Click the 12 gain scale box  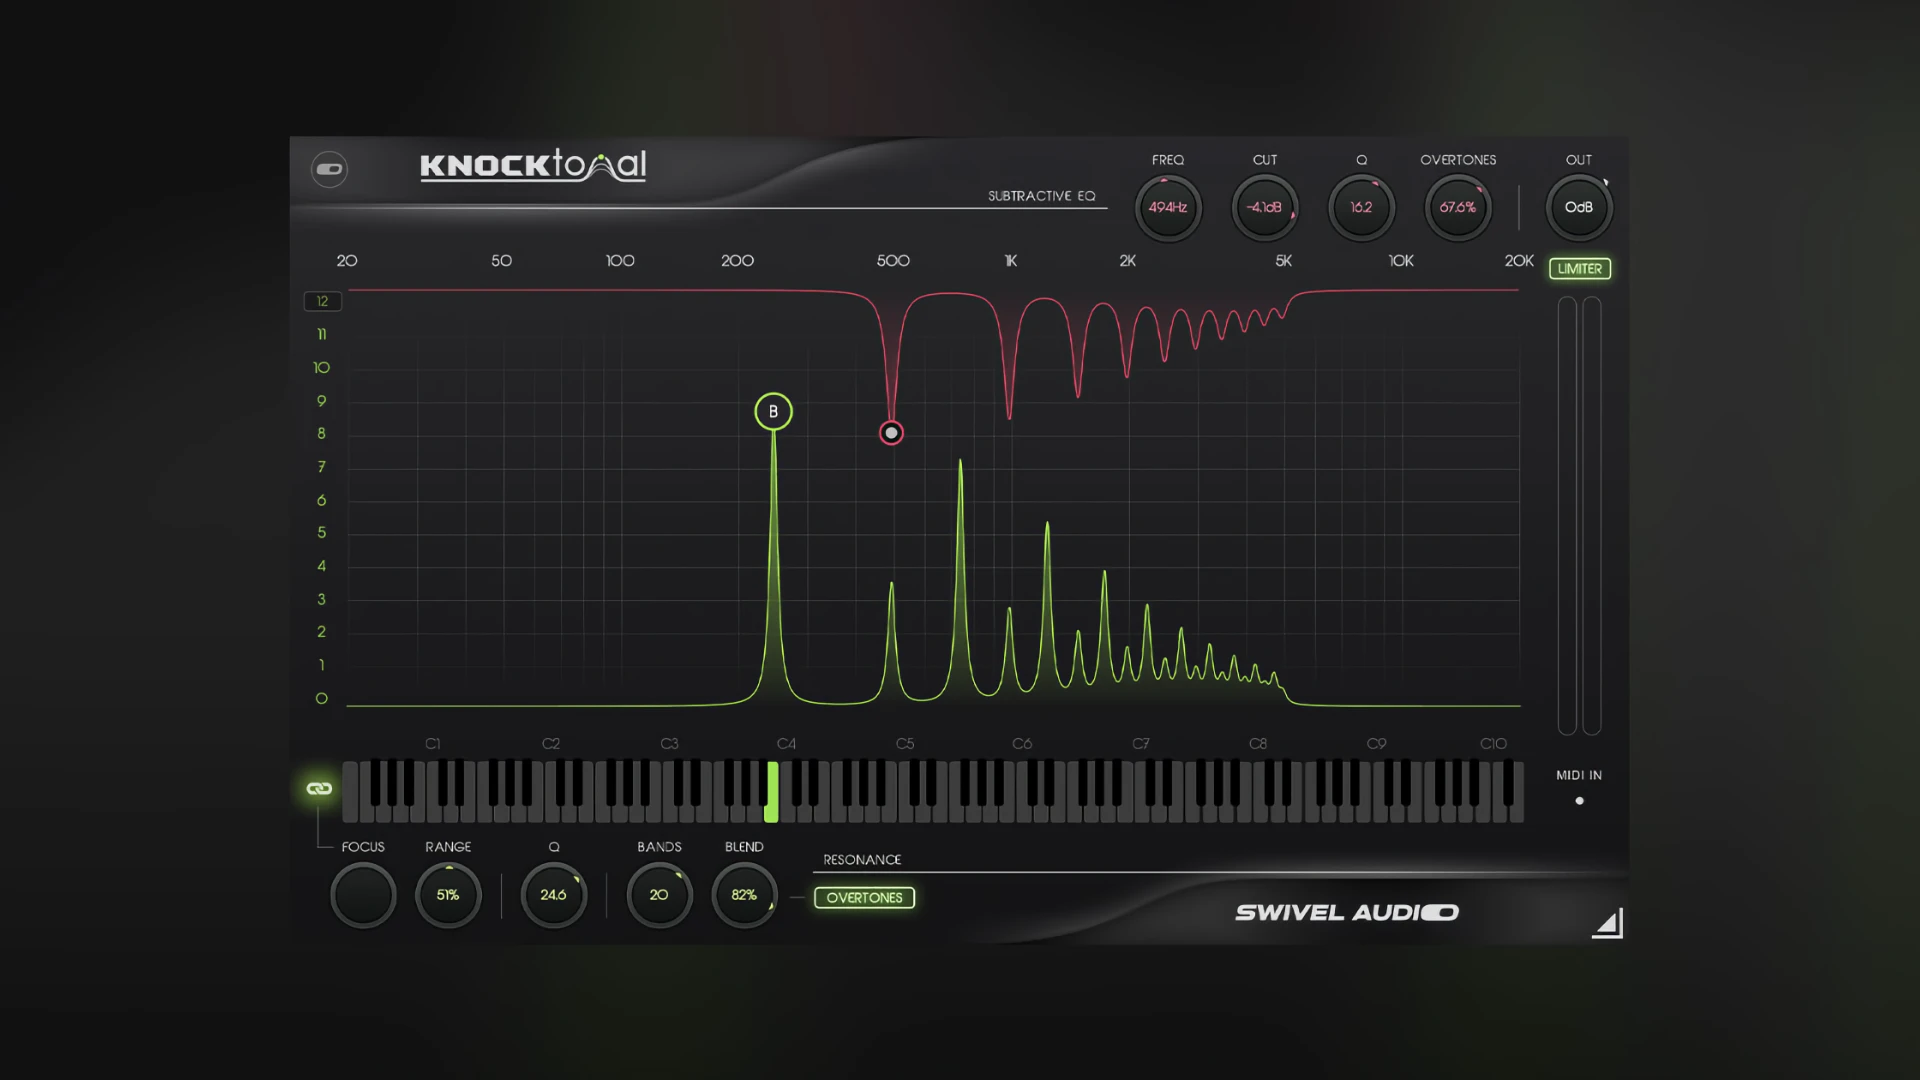(322, 301)
